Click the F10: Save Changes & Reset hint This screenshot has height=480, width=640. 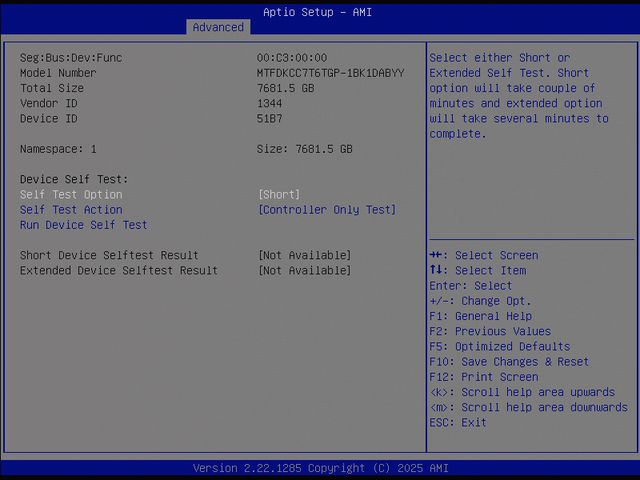[x=509, y=362]
